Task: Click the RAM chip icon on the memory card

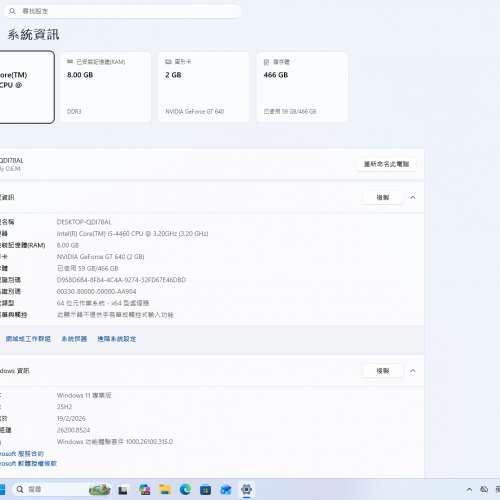Action: click(x=70, y=62)
